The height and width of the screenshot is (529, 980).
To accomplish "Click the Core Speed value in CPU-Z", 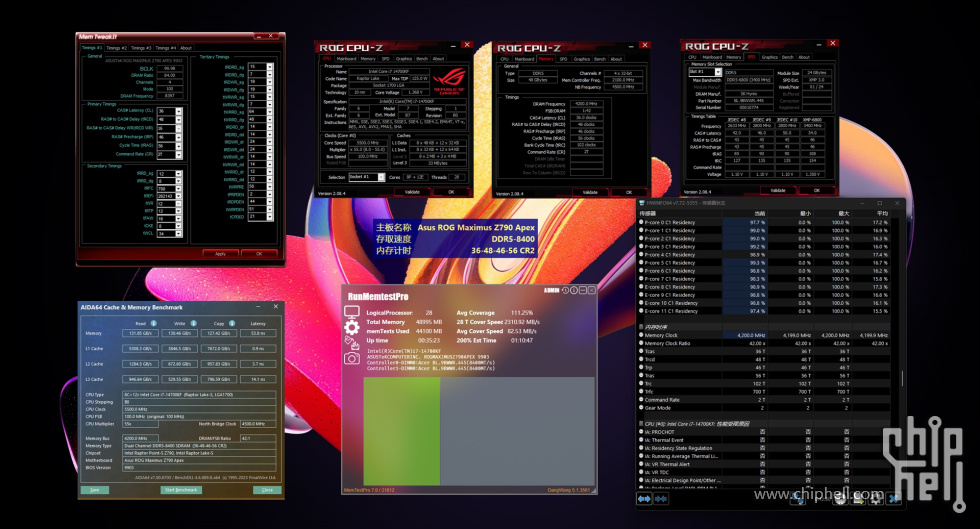I will click(366, 143).
